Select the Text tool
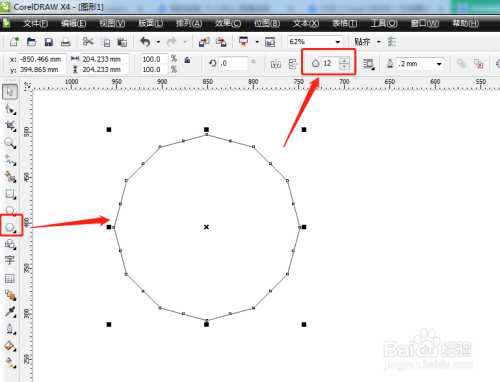Image resolution: width=500 pixels, height=382 pixels. coord(10,261)
